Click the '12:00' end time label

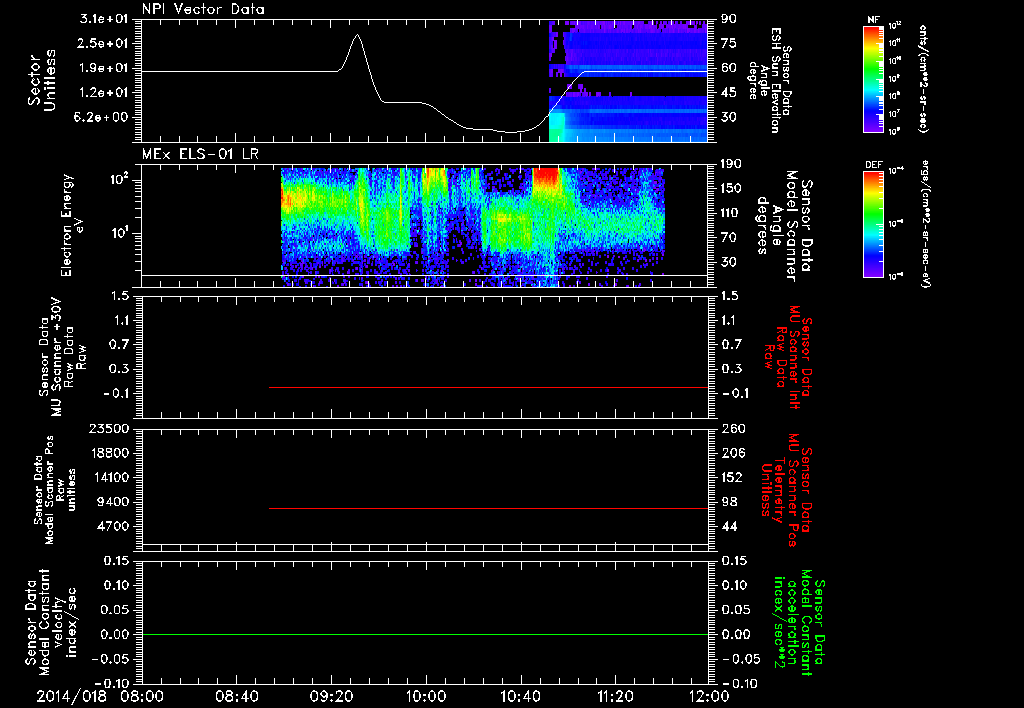709,696
